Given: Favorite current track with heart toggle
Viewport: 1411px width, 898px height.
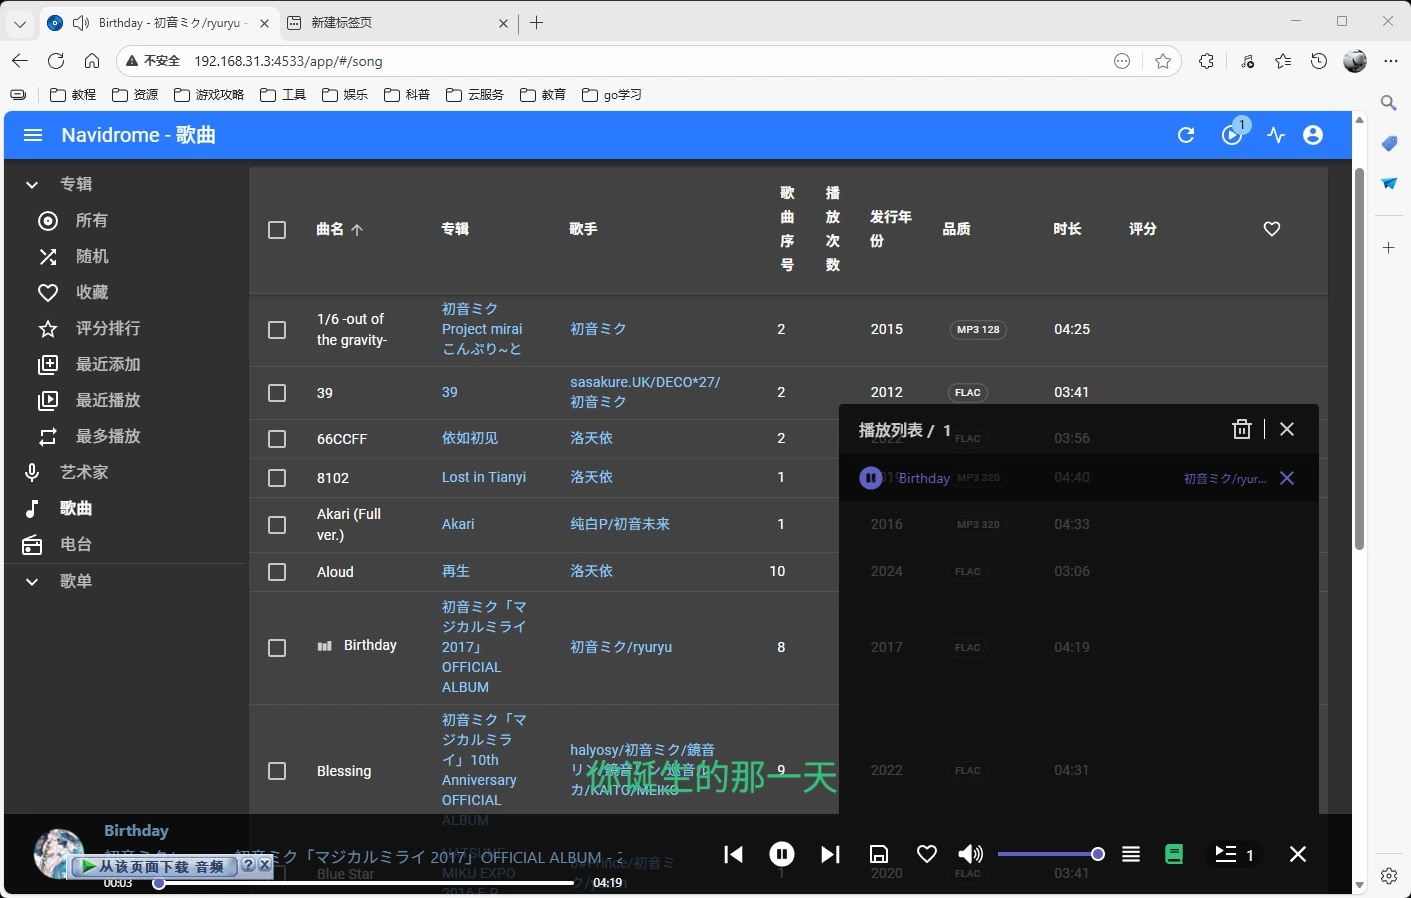Looking at the screenshot, I should coord(927,854).
